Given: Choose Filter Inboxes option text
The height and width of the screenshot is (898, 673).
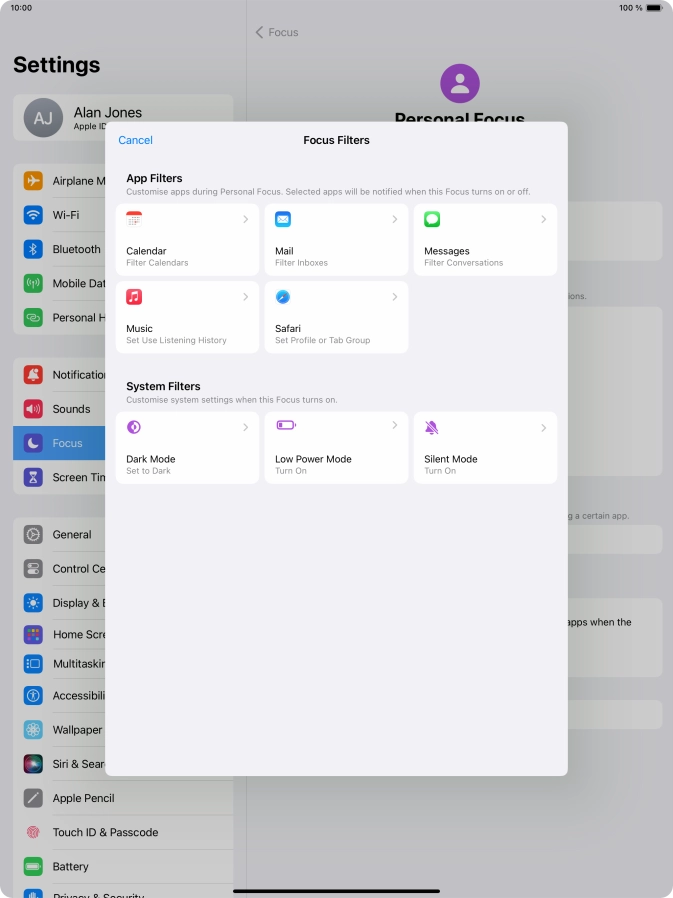Looking at the screenshot, I should 301,263.
